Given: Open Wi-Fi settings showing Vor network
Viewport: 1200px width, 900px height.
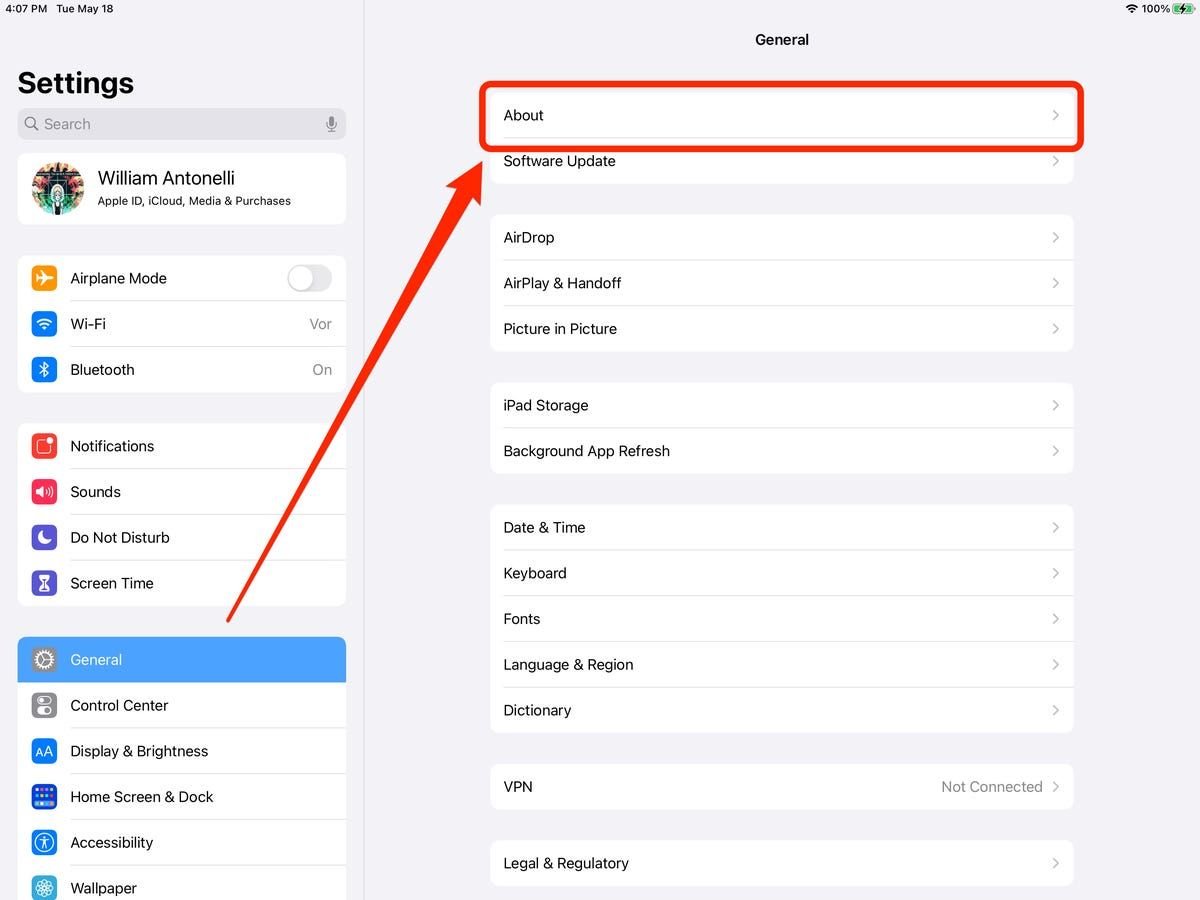Looking at the screenshot, I should tap(180, 323).
